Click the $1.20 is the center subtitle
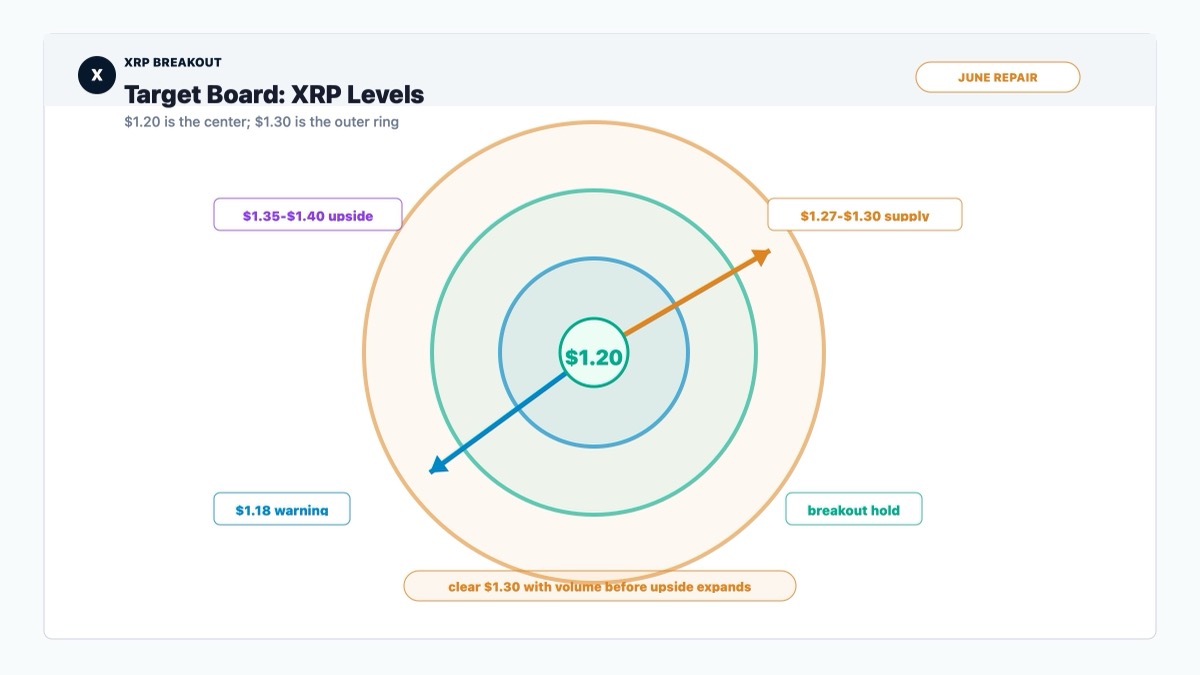 click(261, 122)
